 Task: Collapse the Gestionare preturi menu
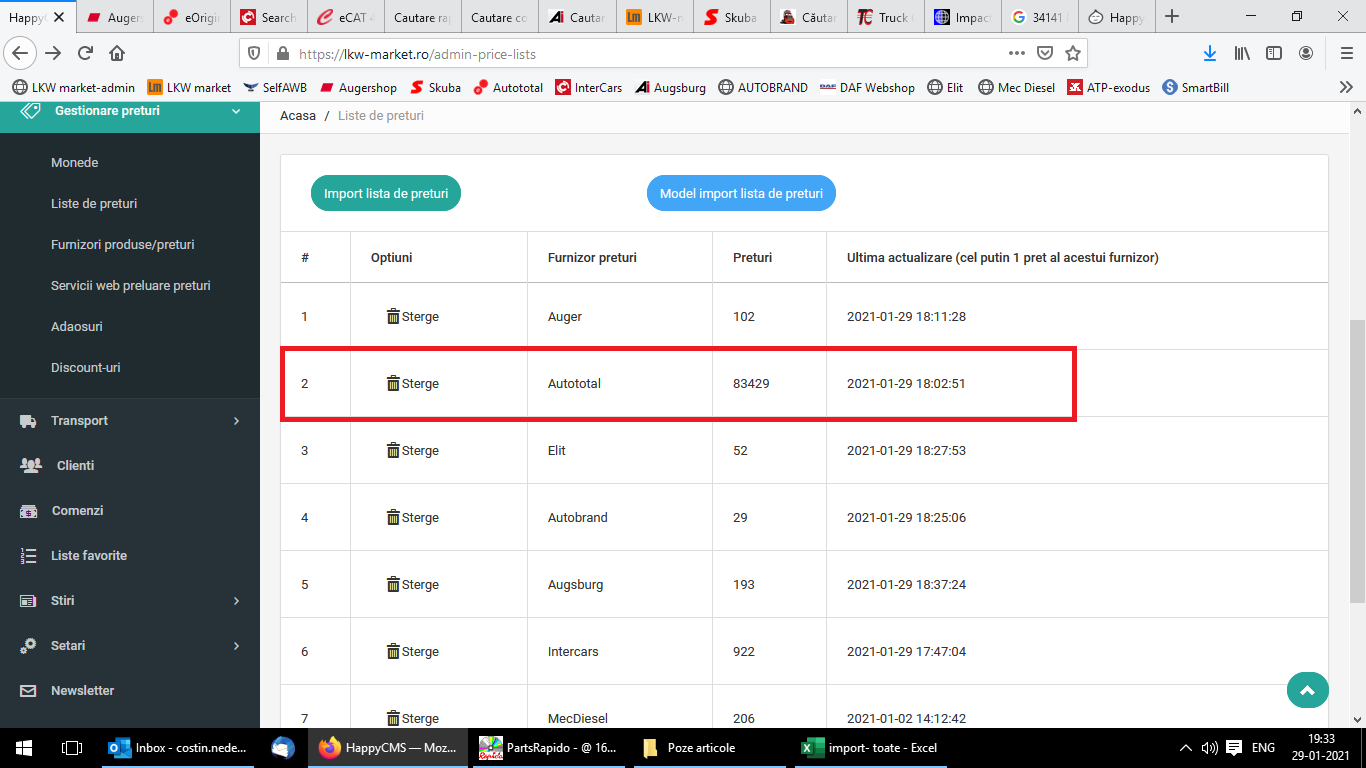pos(130,111)
